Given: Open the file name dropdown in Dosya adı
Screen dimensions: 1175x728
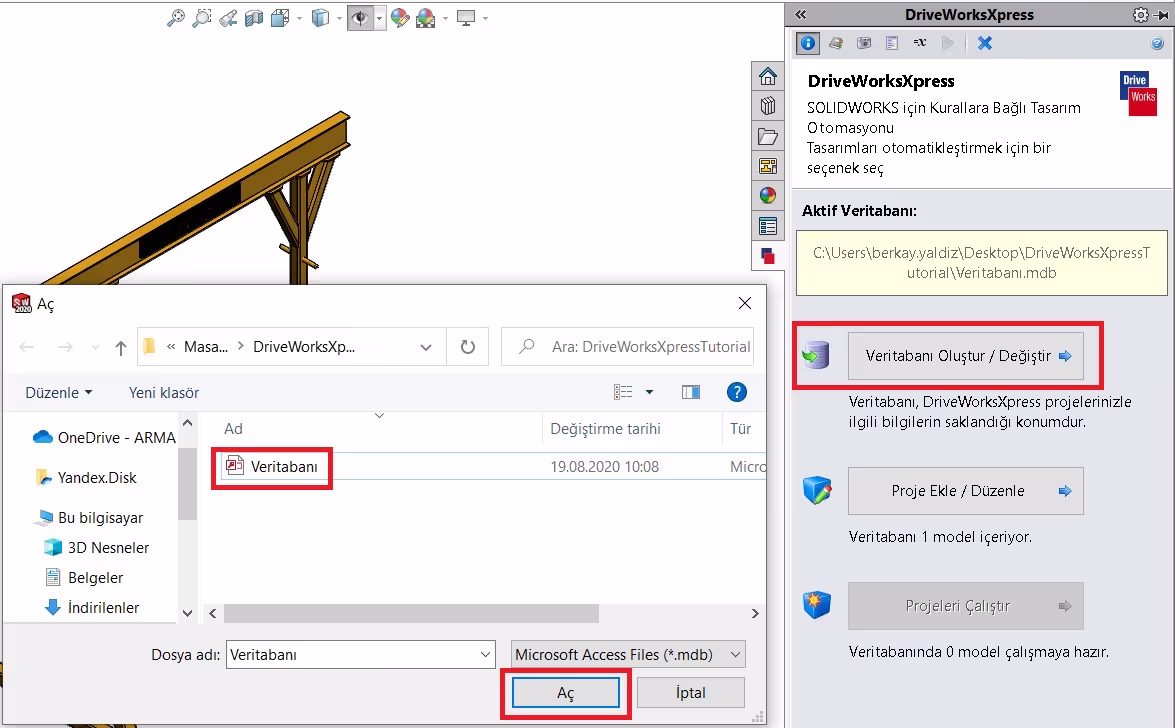Looking at the screenshot, I should click(x=486, y=655).
